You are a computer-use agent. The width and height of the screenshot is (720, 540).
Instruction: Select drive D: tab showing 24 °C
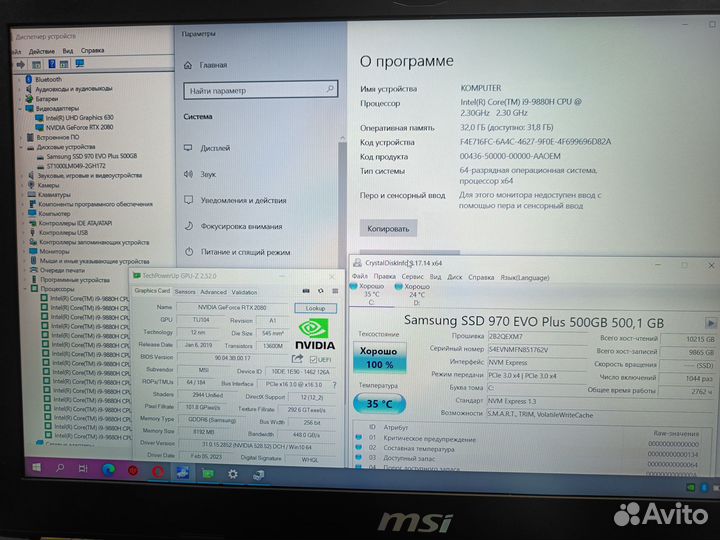(416, 294)
